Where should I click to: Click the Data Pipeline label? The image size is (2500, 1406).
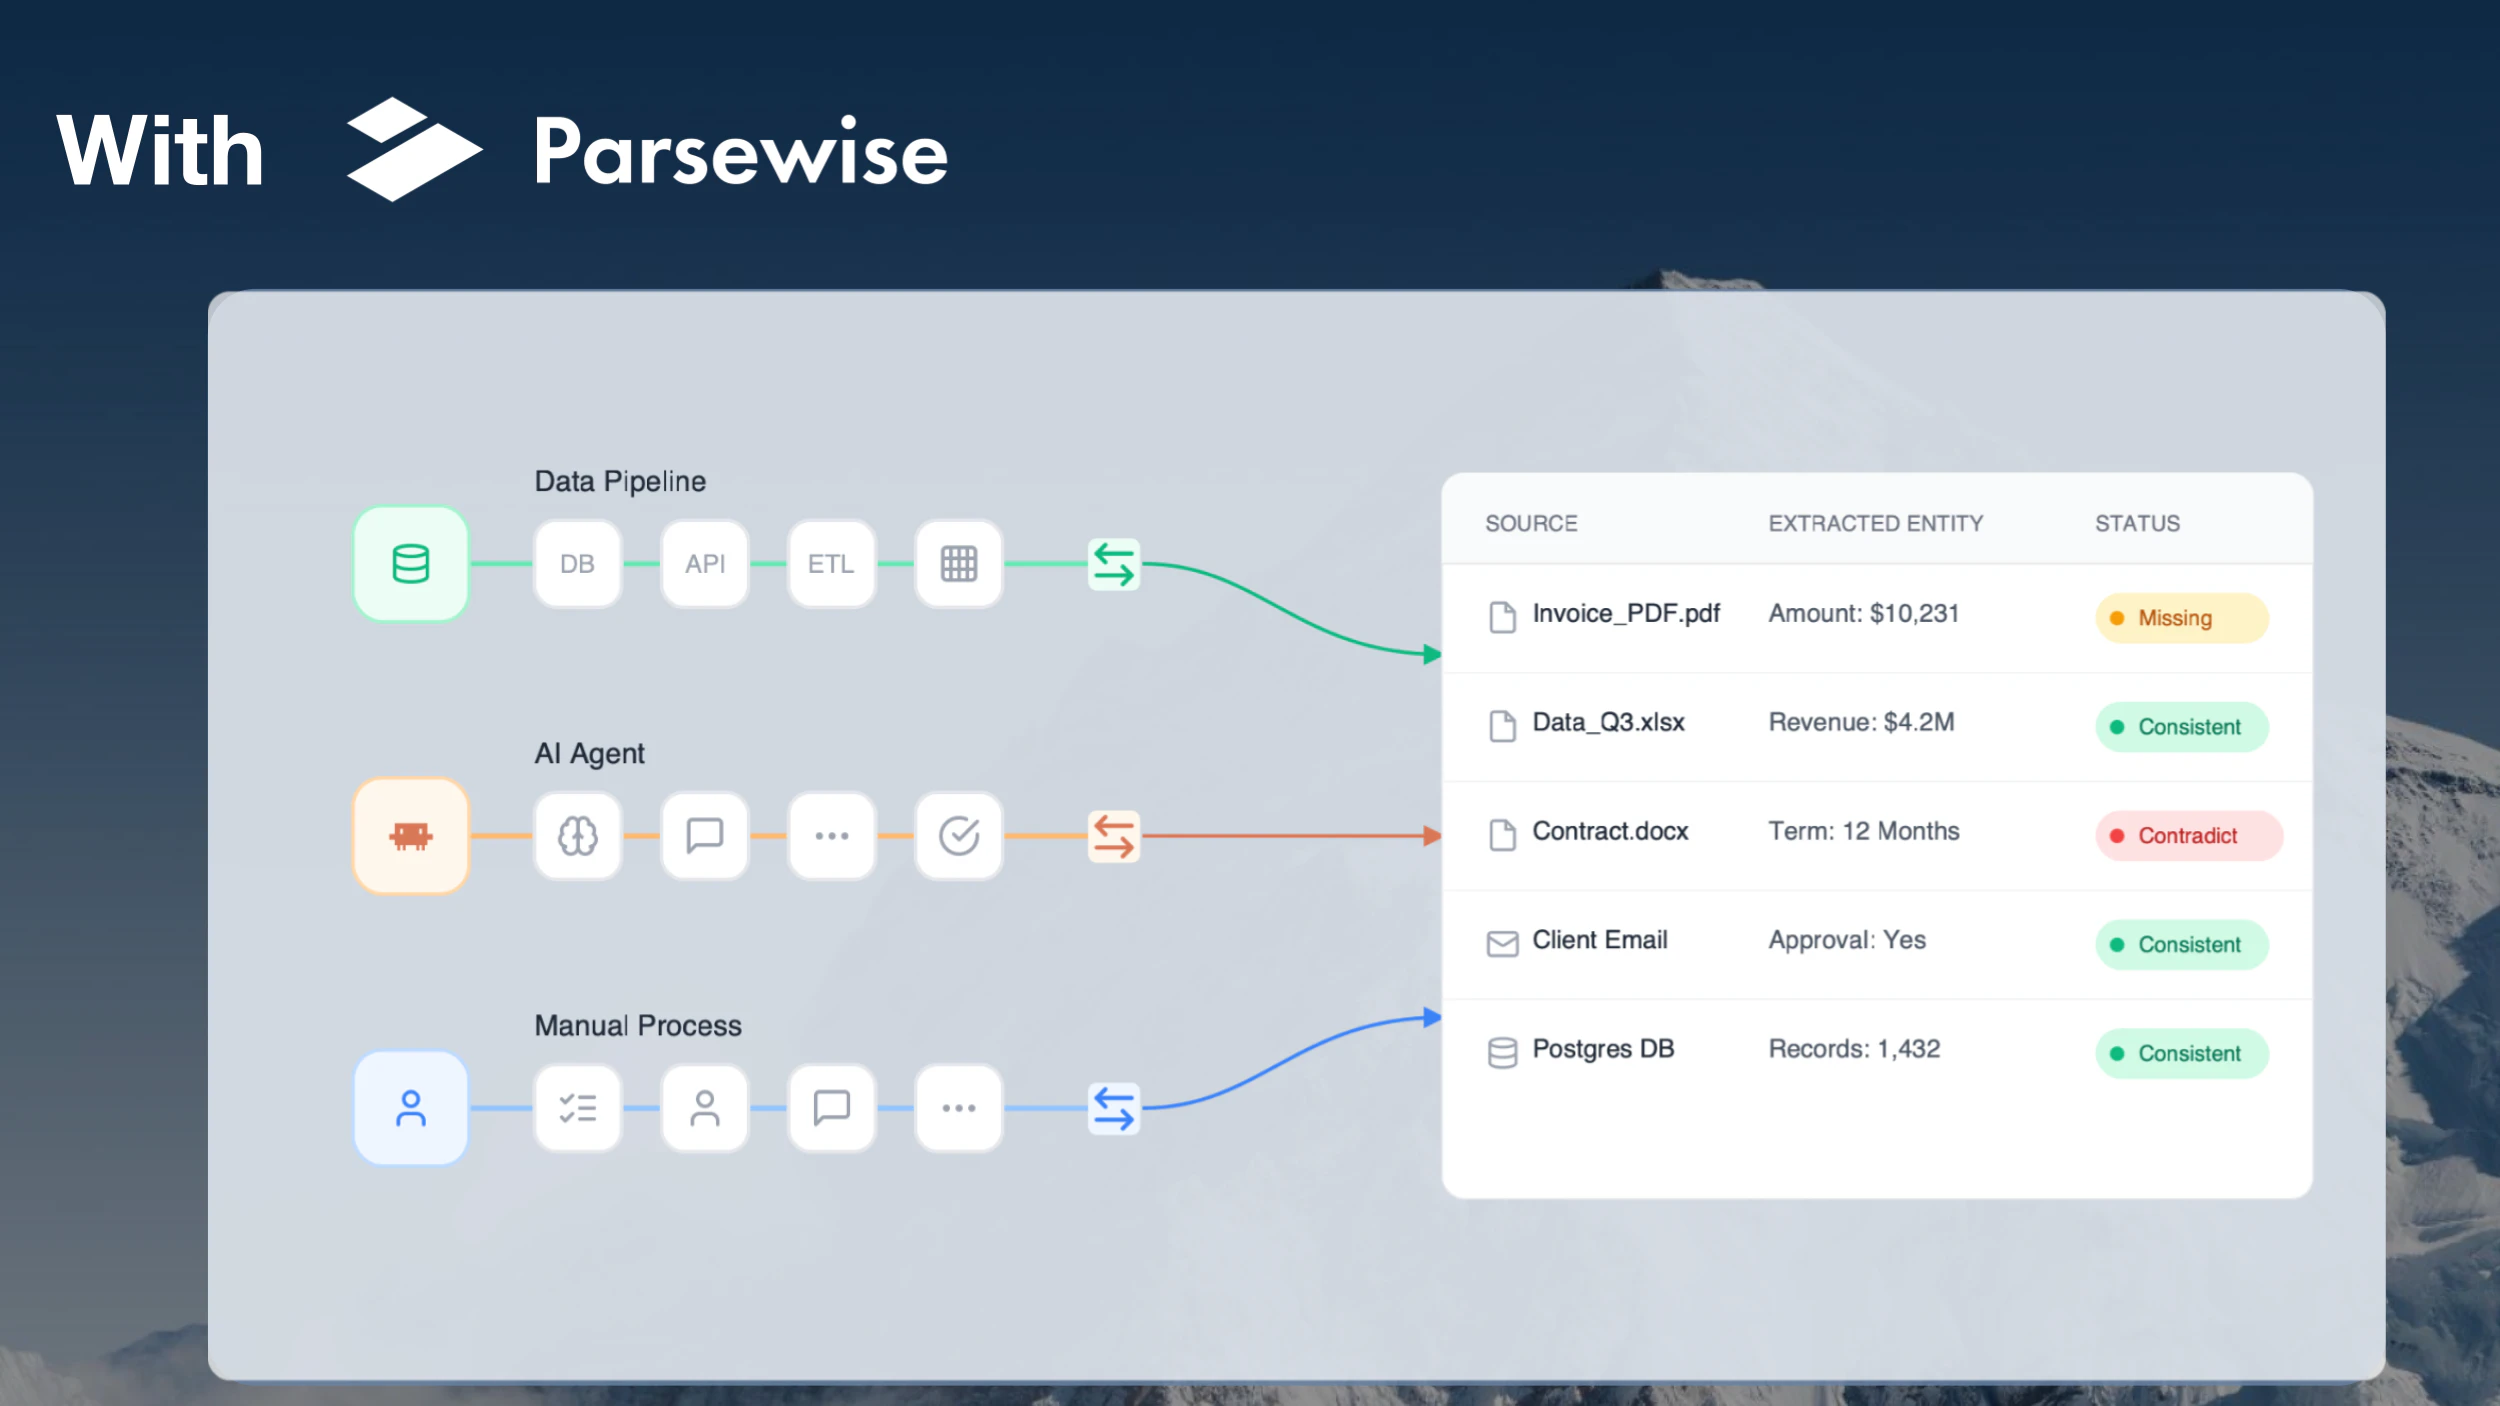point(620,482)
